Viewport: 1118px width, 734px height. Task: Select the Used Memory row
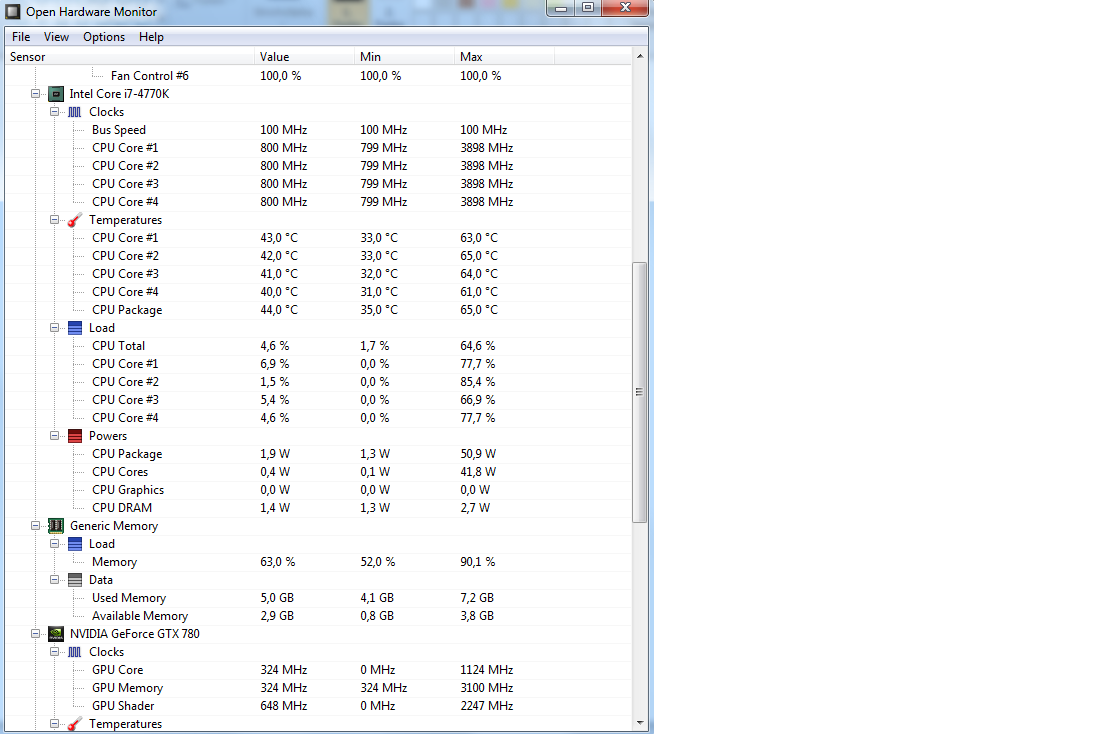[318, 598]
